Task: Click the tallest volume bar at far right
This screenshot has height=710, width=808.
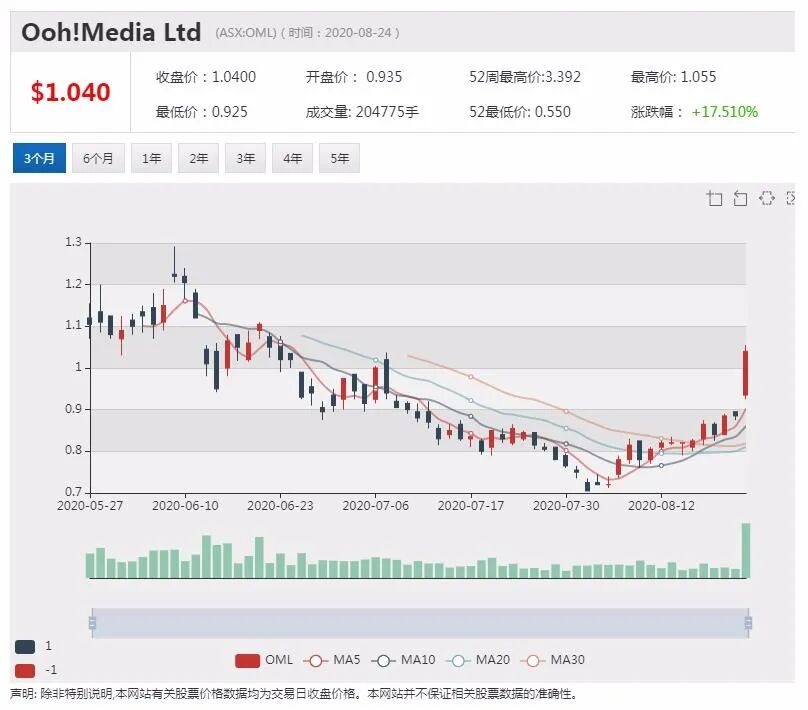Action: coord(746,550)
